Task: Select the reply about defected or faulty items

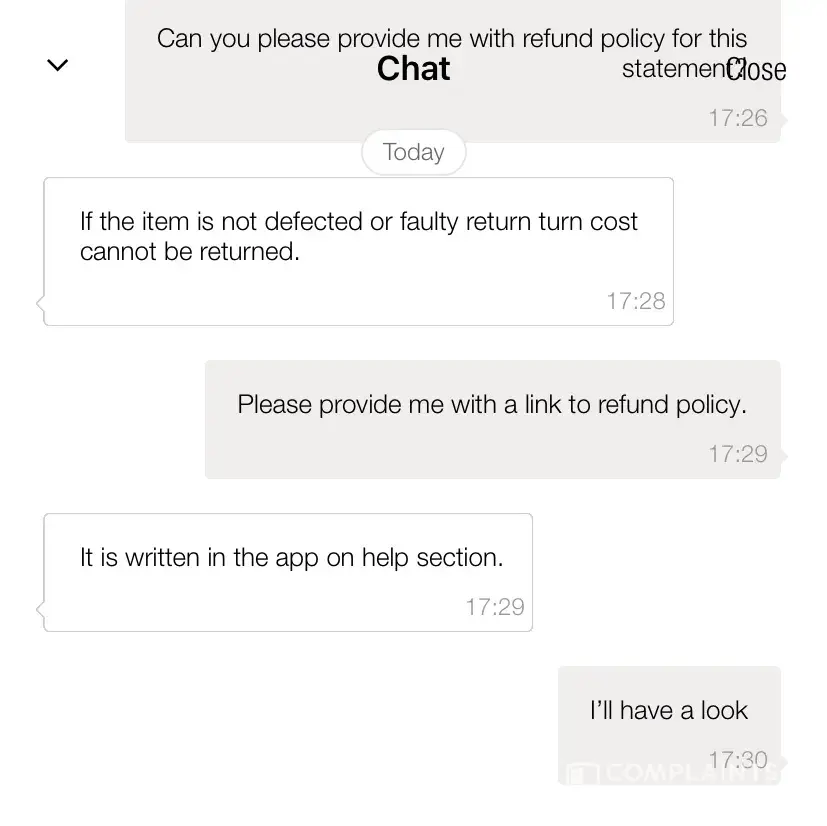Action: 358,236
